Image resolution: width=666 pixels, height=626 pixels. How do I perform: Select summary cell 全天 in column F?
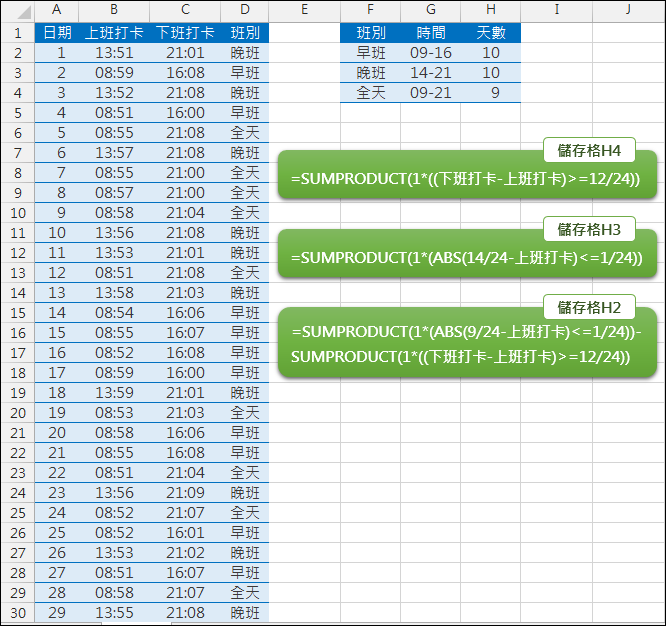(370, 93)
